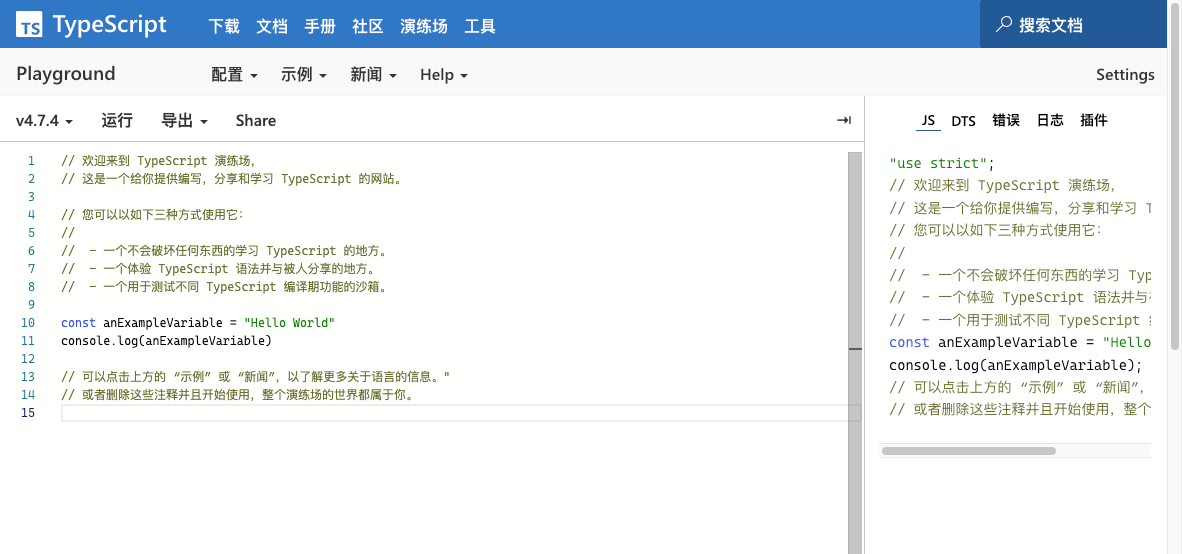Open the 导出 export dropdown
Image resolution: width=1182 pixels, height=554 pixels.
point(184,121)
